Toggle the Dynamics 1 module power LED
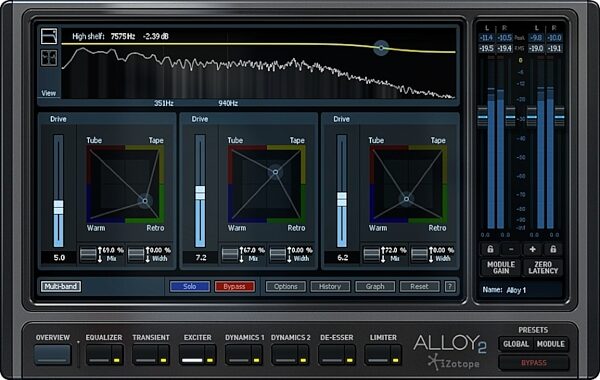 coord(256,360)
